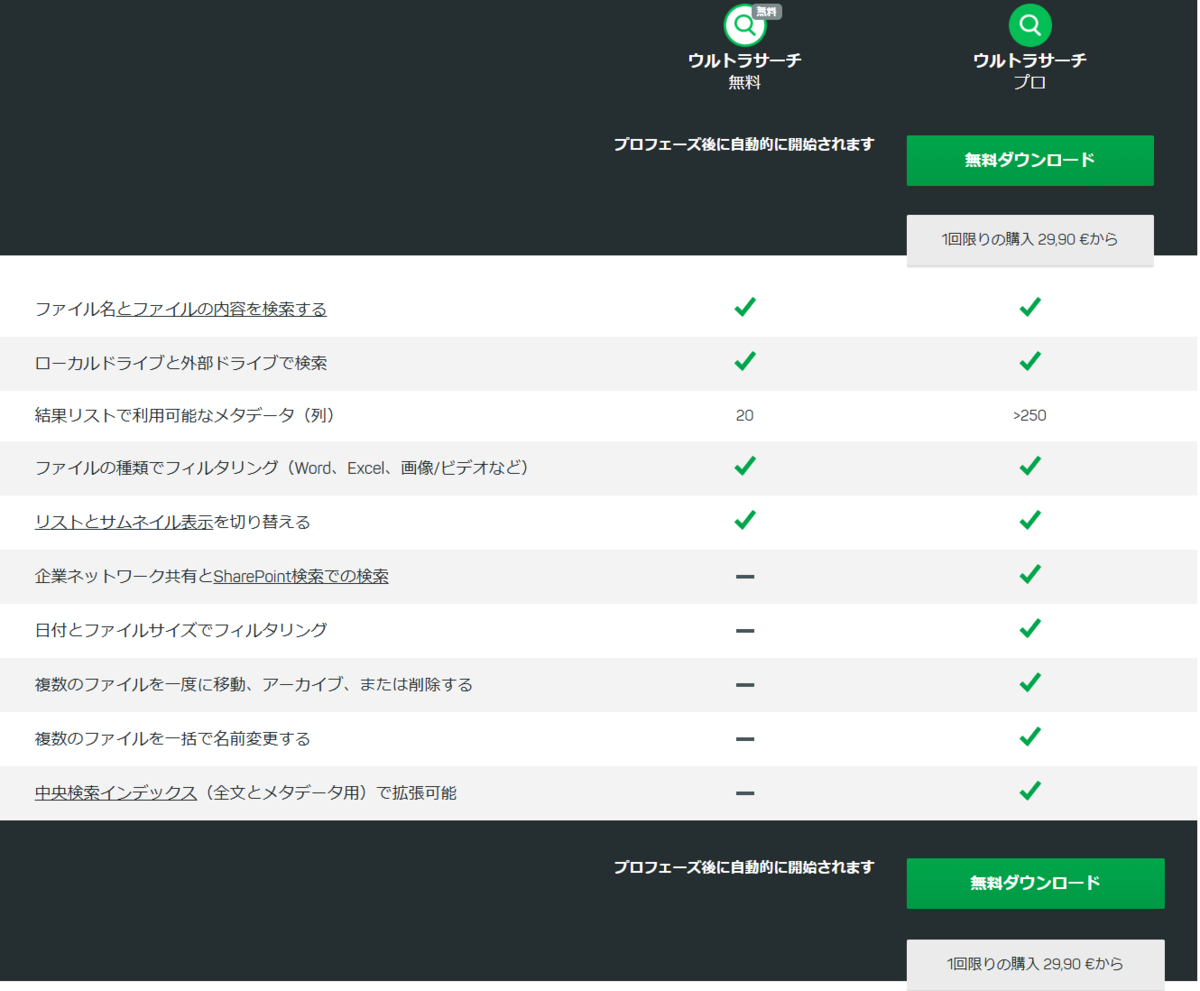Click free dash for 企業ネットワーク共有 row

(x=744, y=577)
